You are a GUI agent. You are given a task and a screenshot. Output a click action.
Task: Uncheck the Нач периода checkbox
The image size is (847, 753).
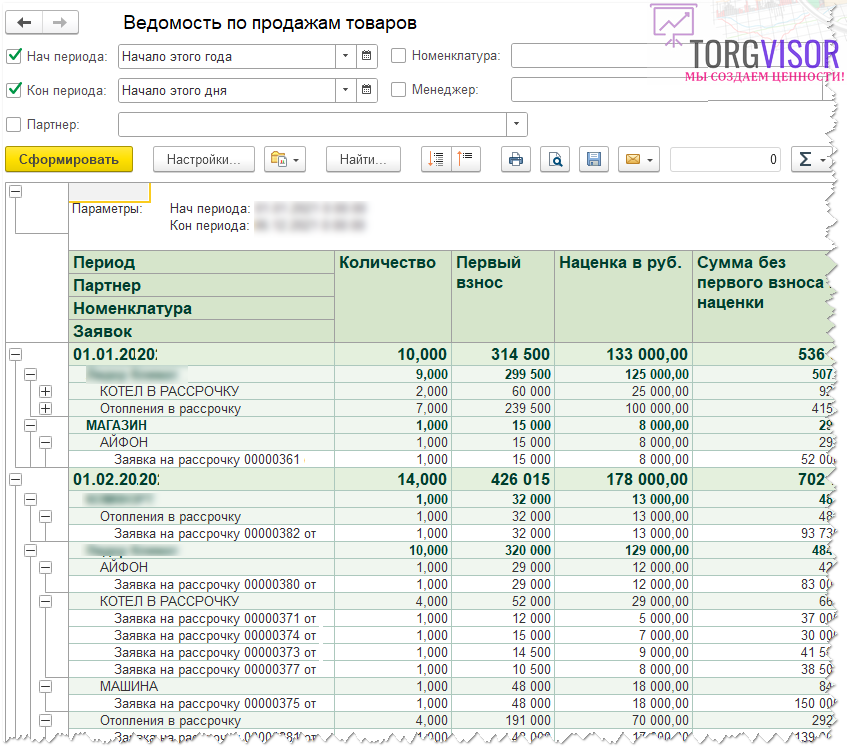tap(14, 56)
